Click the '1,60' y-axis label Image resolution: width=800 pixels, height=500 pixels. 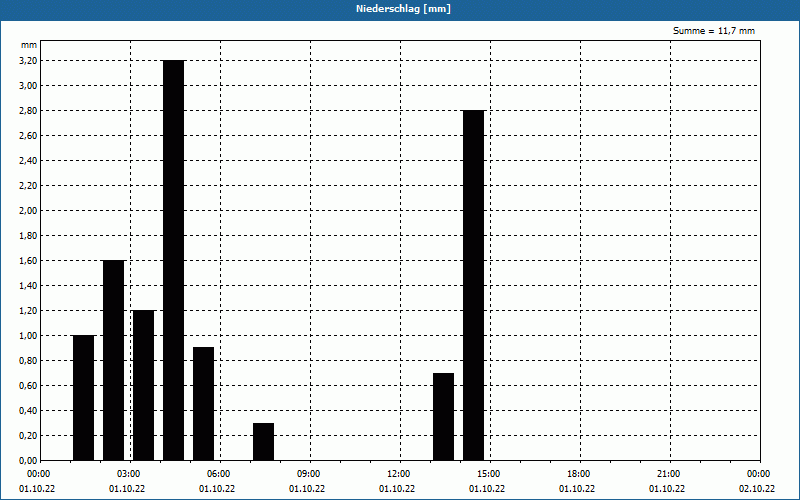click(29, 261)
